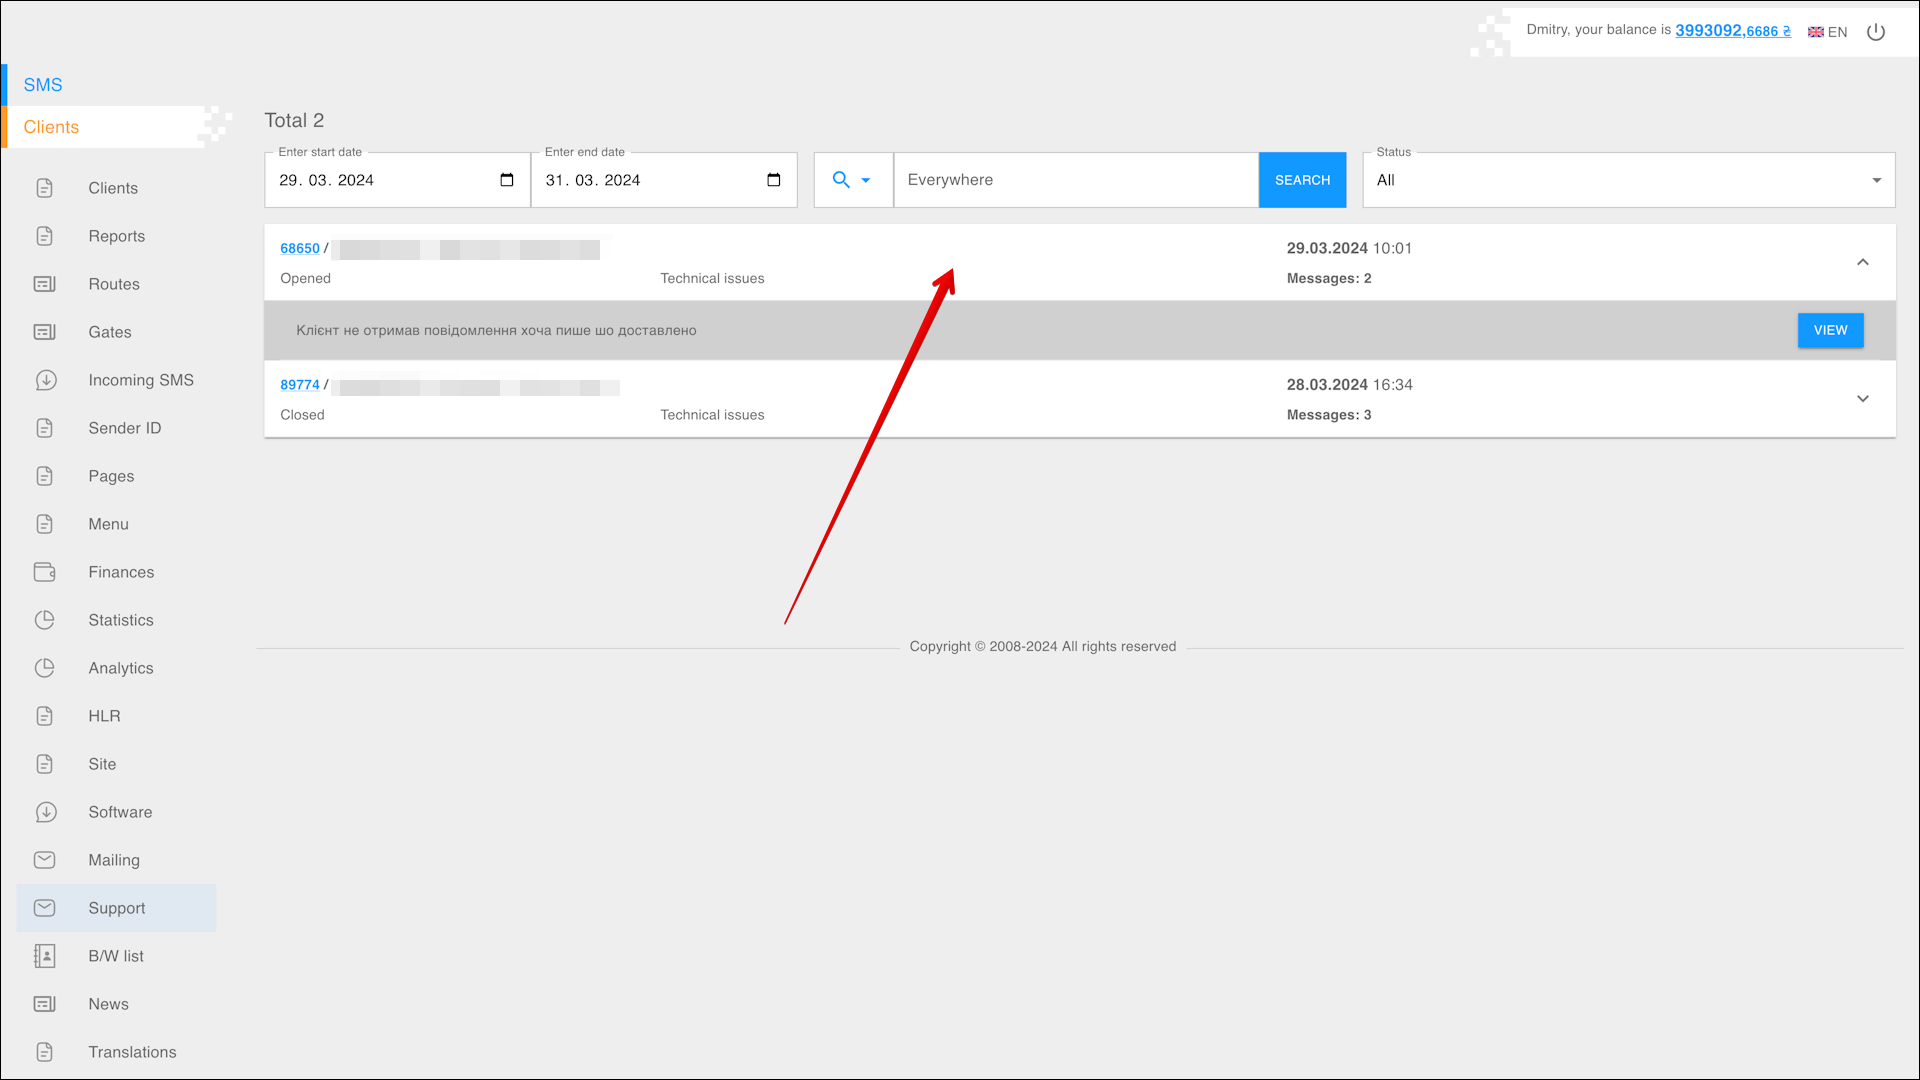Switch to the SMS section tab
1920x1080 pixels.
tap(43, 85)
